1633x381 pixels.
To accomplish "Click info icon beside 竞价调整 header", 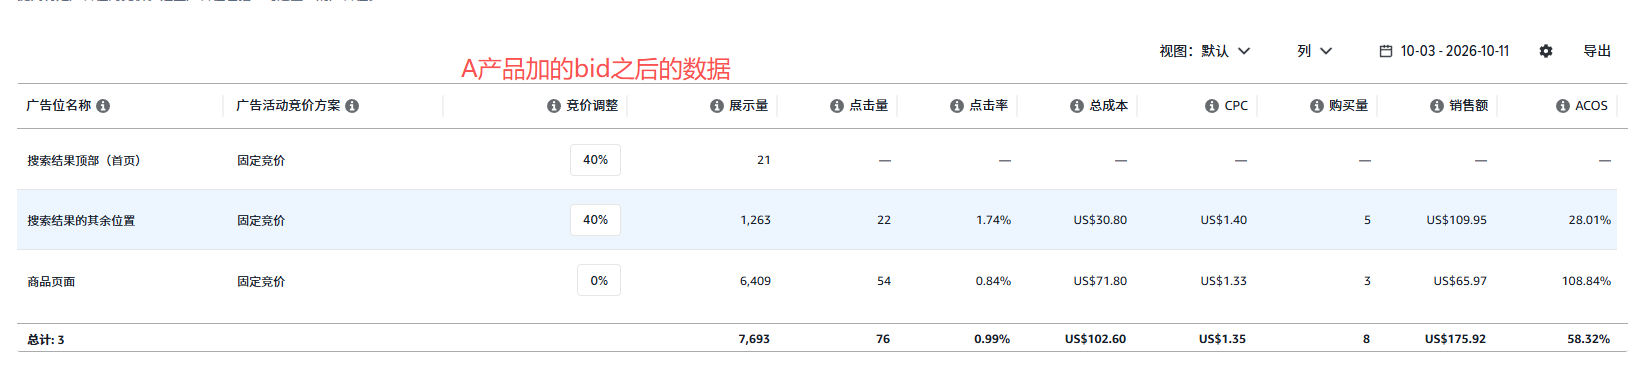I will coord(554,106).
